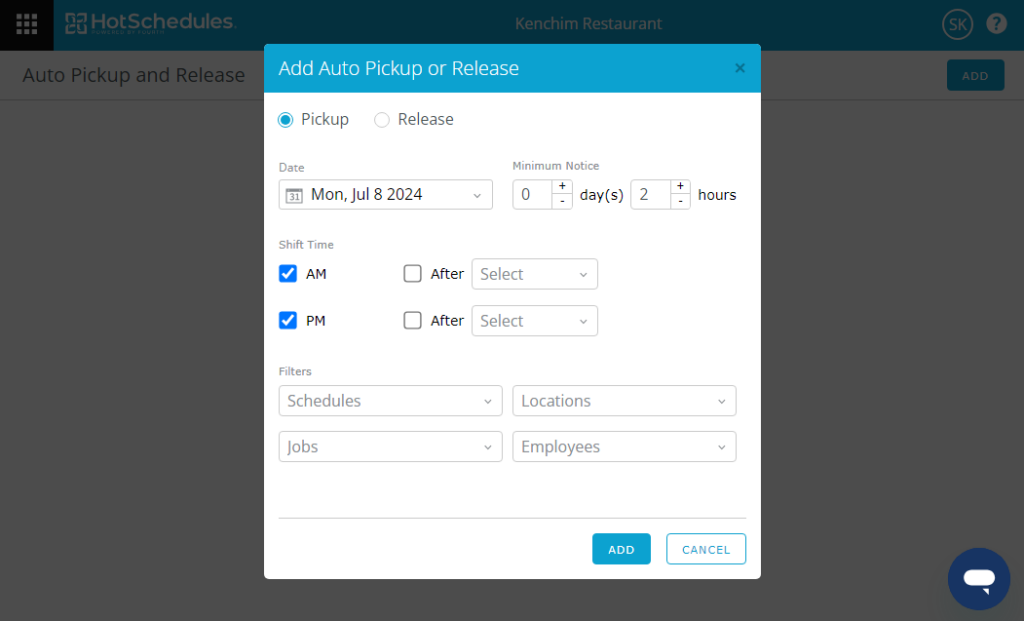The width and height of the screenshot is (1024, 621).
Task: Decrease minimum notice hours with minus
Action: (x=680, y=202)
